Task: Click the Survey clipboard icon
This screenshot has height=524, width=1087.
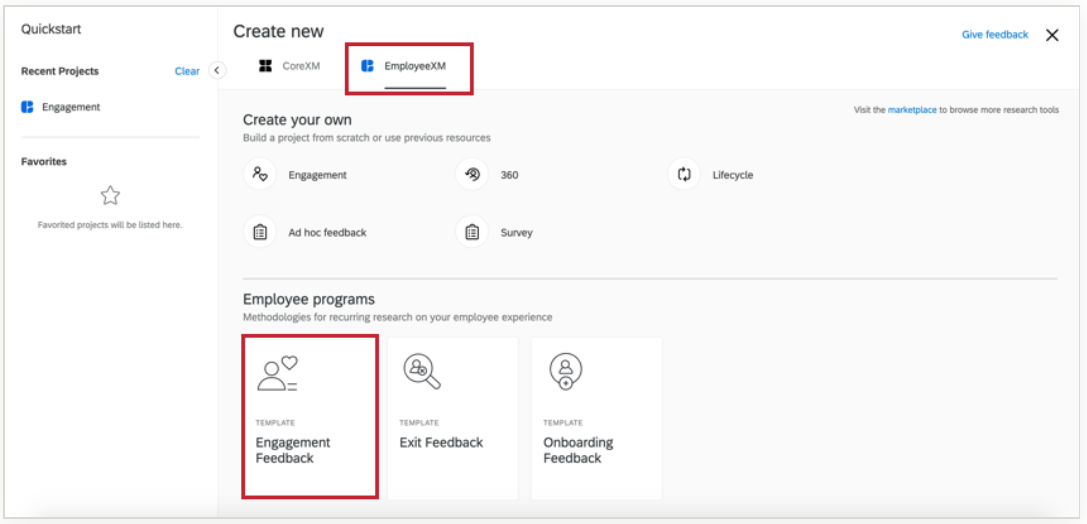Action: [472, 232]
